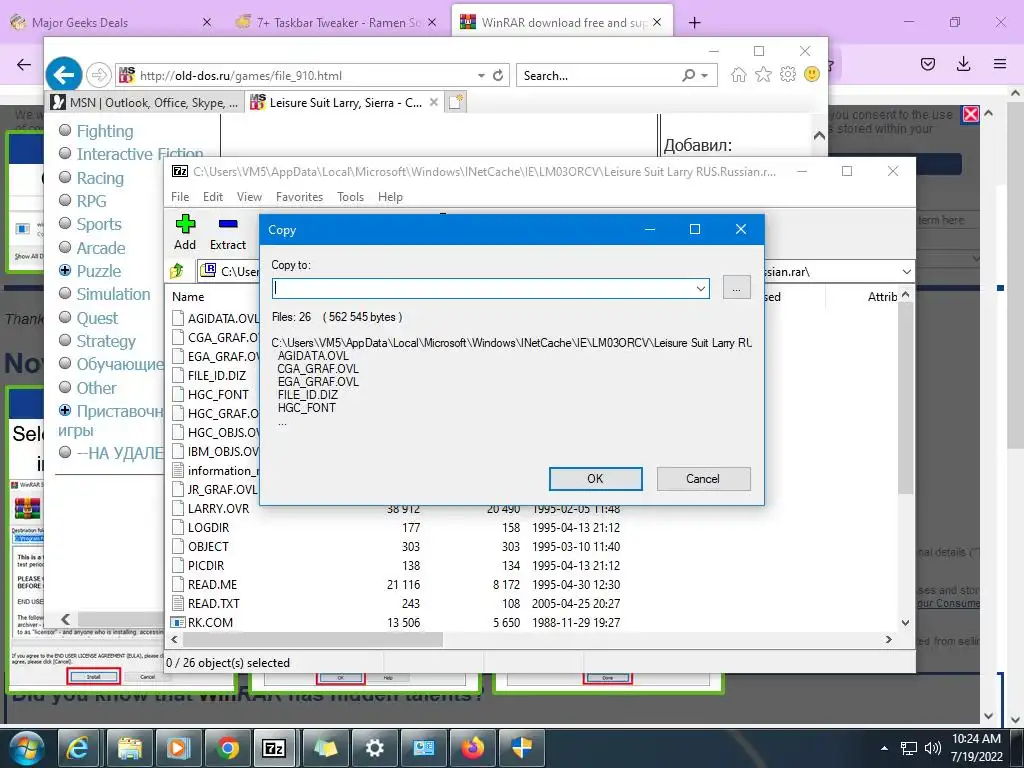Open the 7-Zip File menu
Screen dimensions: 1024x768
[x=180, y=197]
